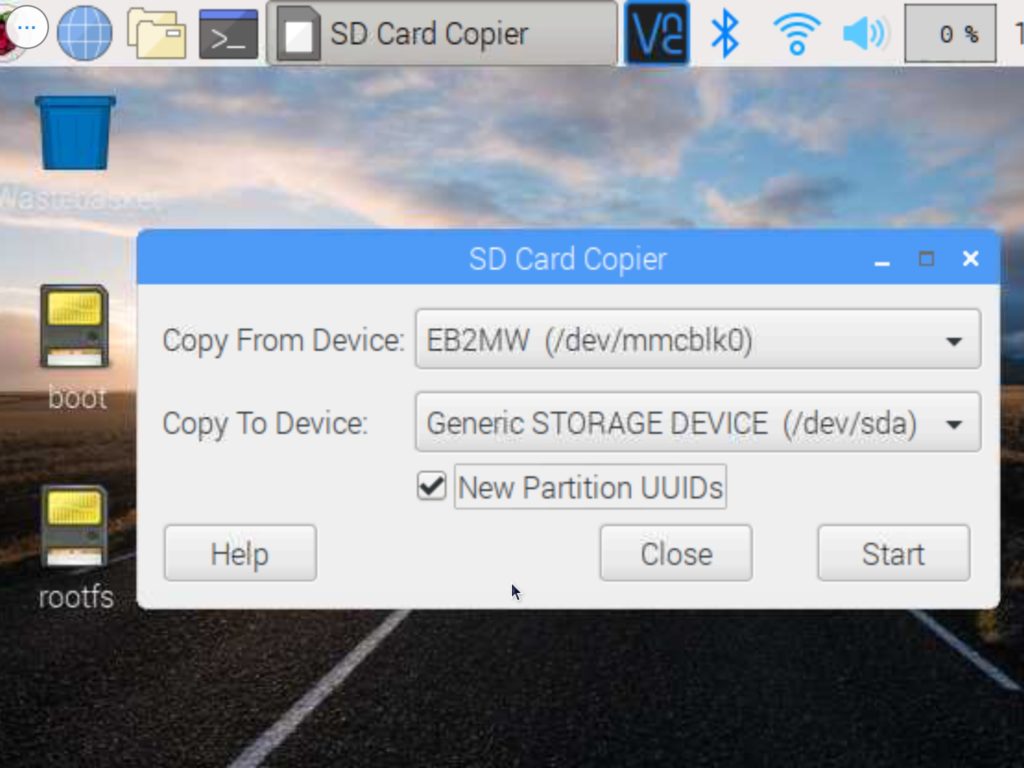1024x768 pixels.
Task: Click the Close button in the dialog
Action: [676, 553]
